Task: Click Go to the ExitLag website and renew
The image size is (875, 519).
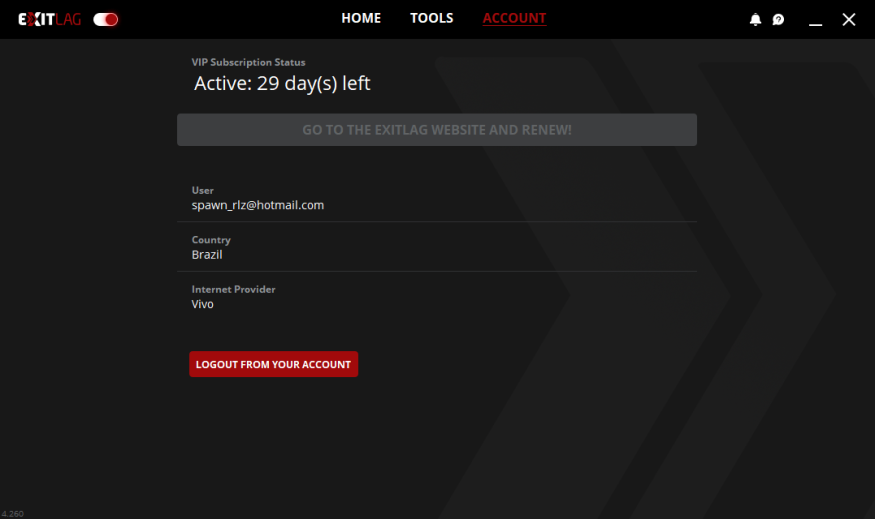Action: tap(436, 129)
